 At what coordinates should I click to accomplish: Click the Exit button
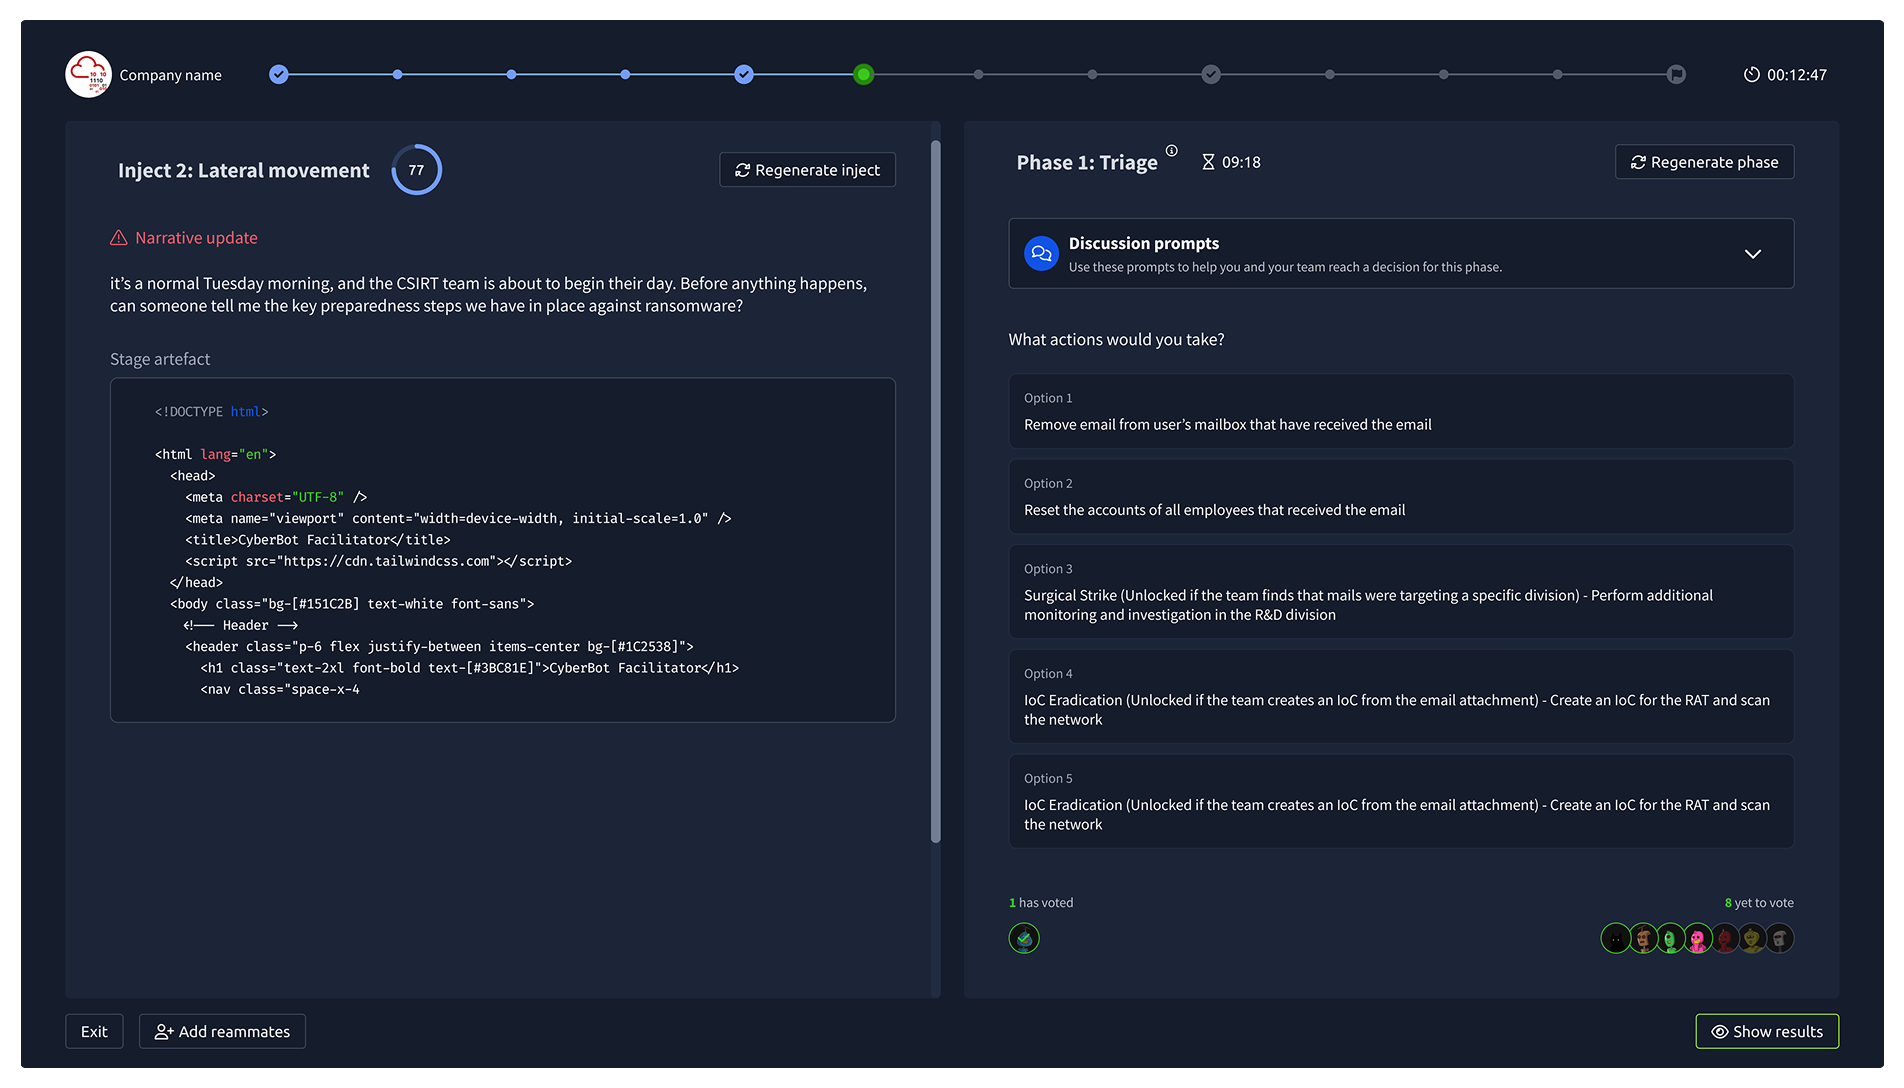[x=94, y=1031]
